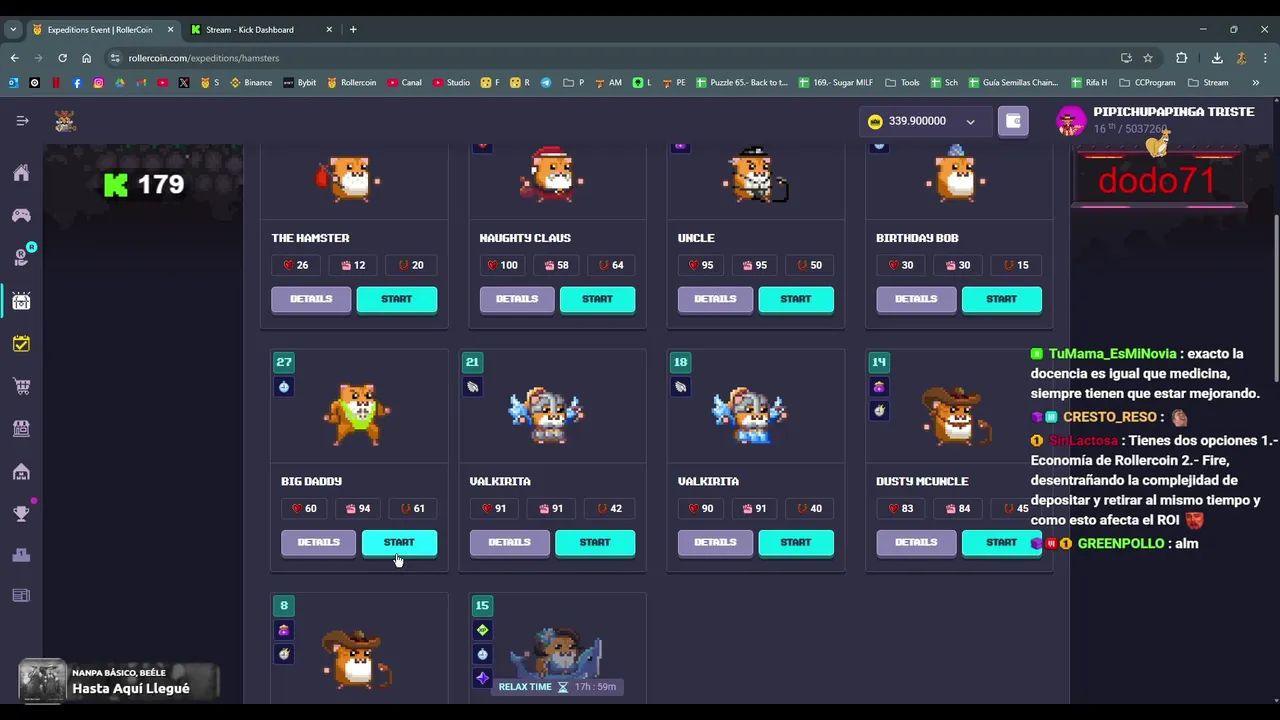View Details for Dusty McUncle
Screen dimensions: 1280x720
click(916, 542)
